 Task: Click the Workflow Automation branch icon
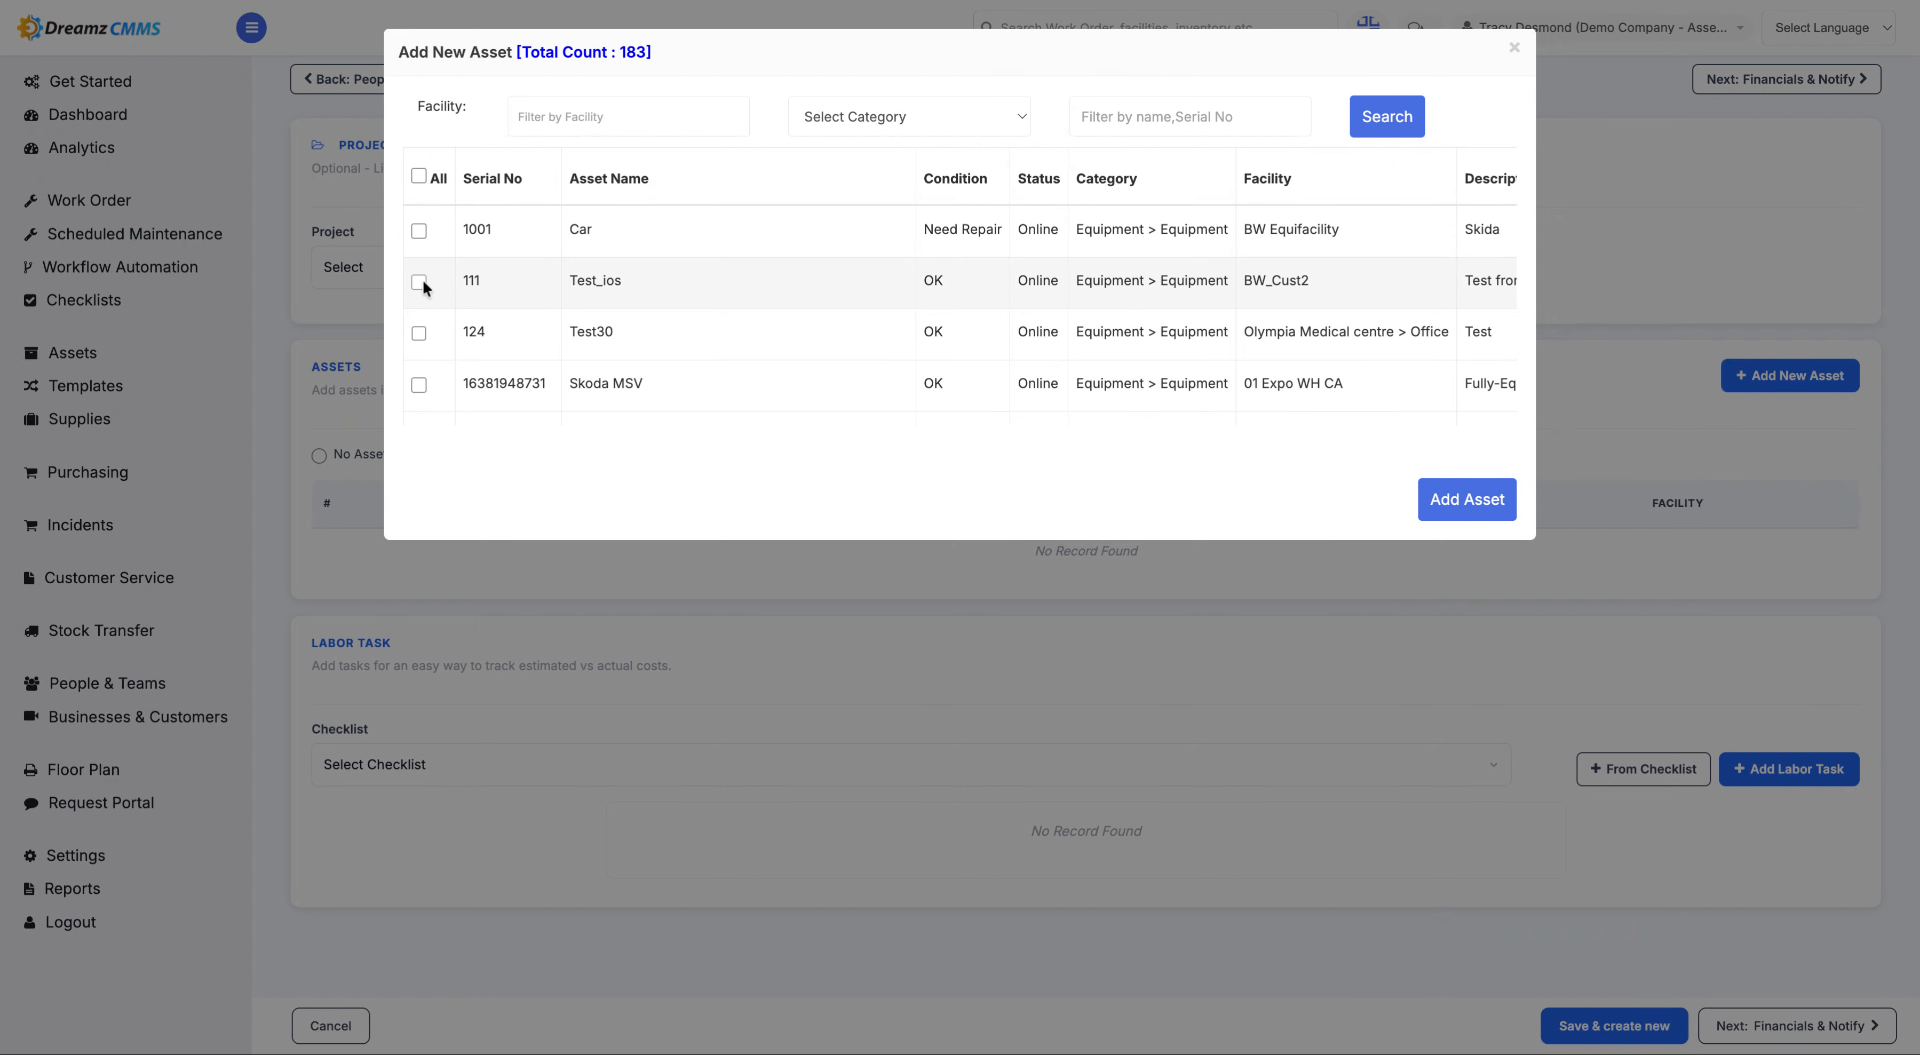point(28,267)
